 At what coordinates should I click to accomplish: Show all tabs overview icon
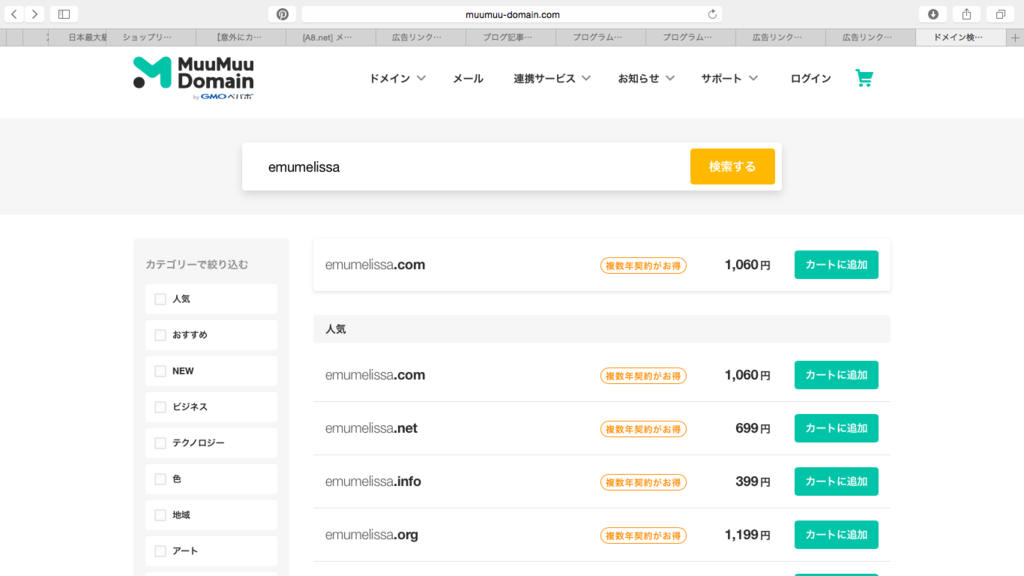tap(1000, 14)
